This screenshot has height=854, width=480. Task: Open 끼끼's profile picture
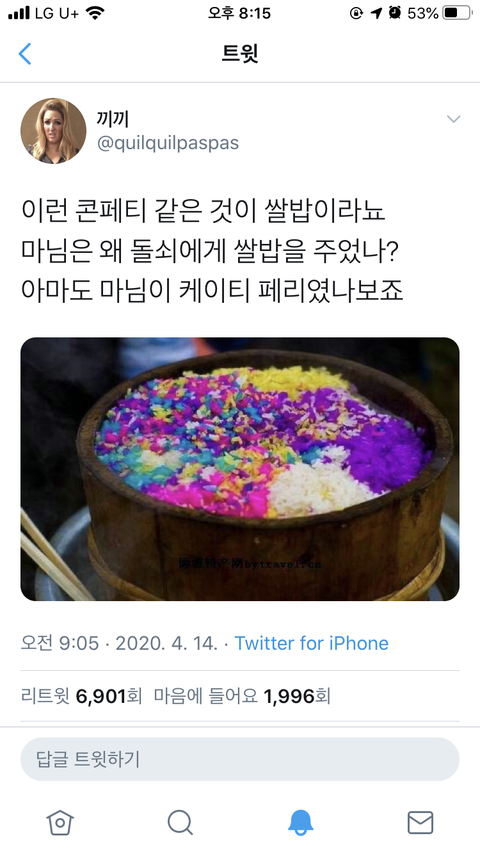coord(53,131)
